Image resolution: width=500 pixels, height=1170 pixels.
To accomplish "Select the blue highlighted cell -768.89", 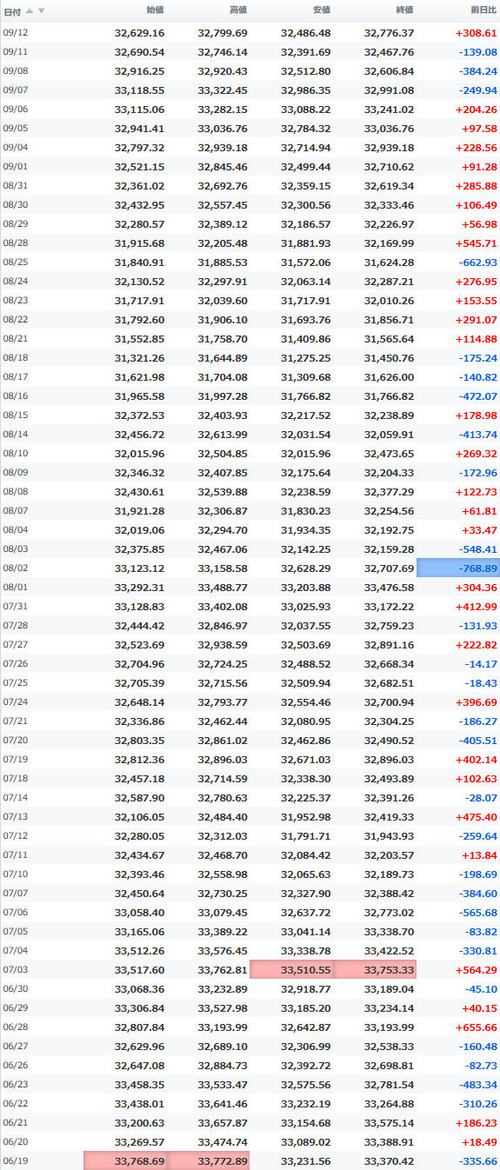I will coord(458,569).
